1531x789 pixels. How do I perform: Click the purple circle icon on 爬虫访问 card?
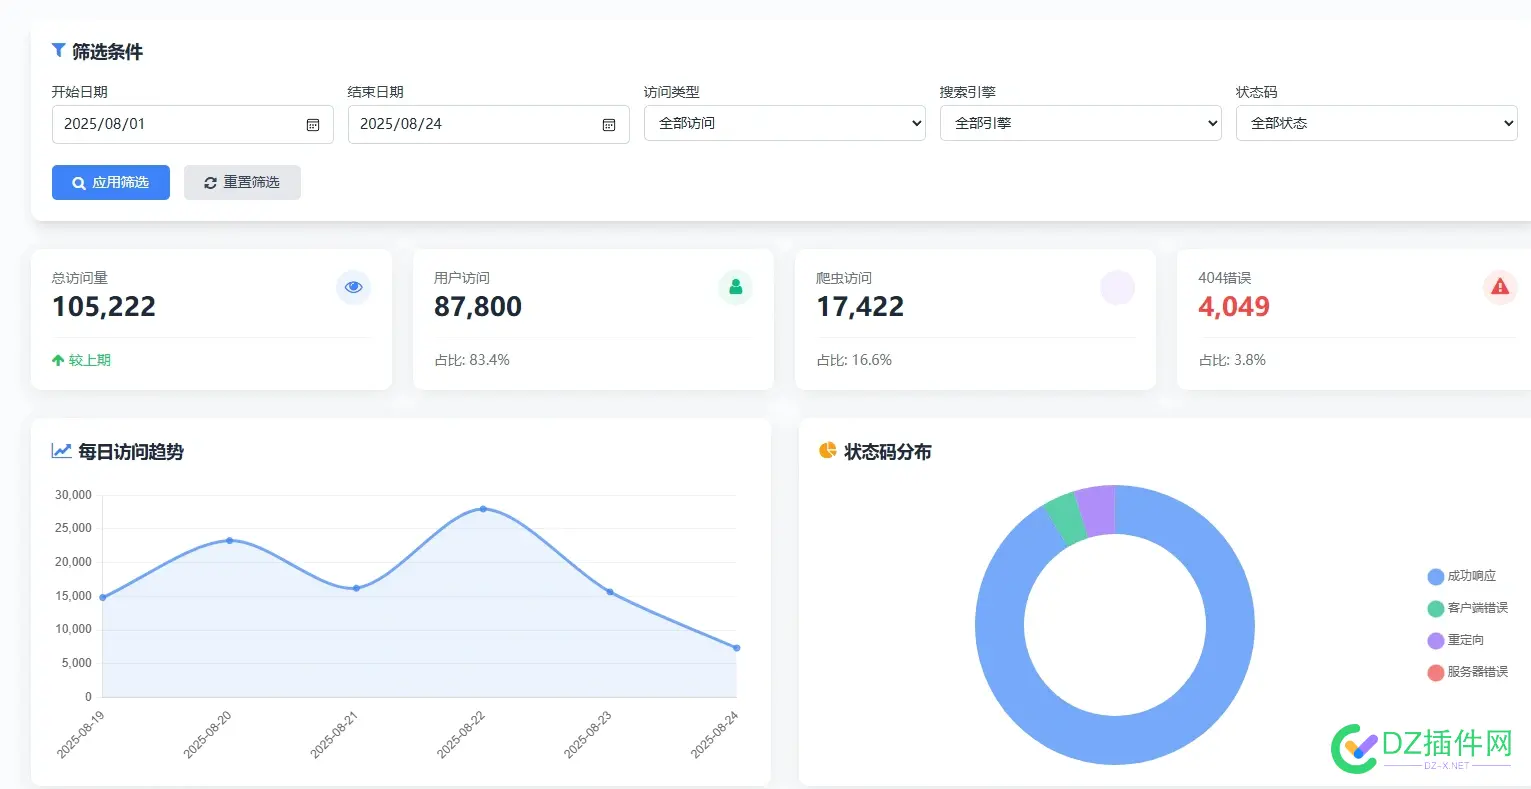(1118, 287)
